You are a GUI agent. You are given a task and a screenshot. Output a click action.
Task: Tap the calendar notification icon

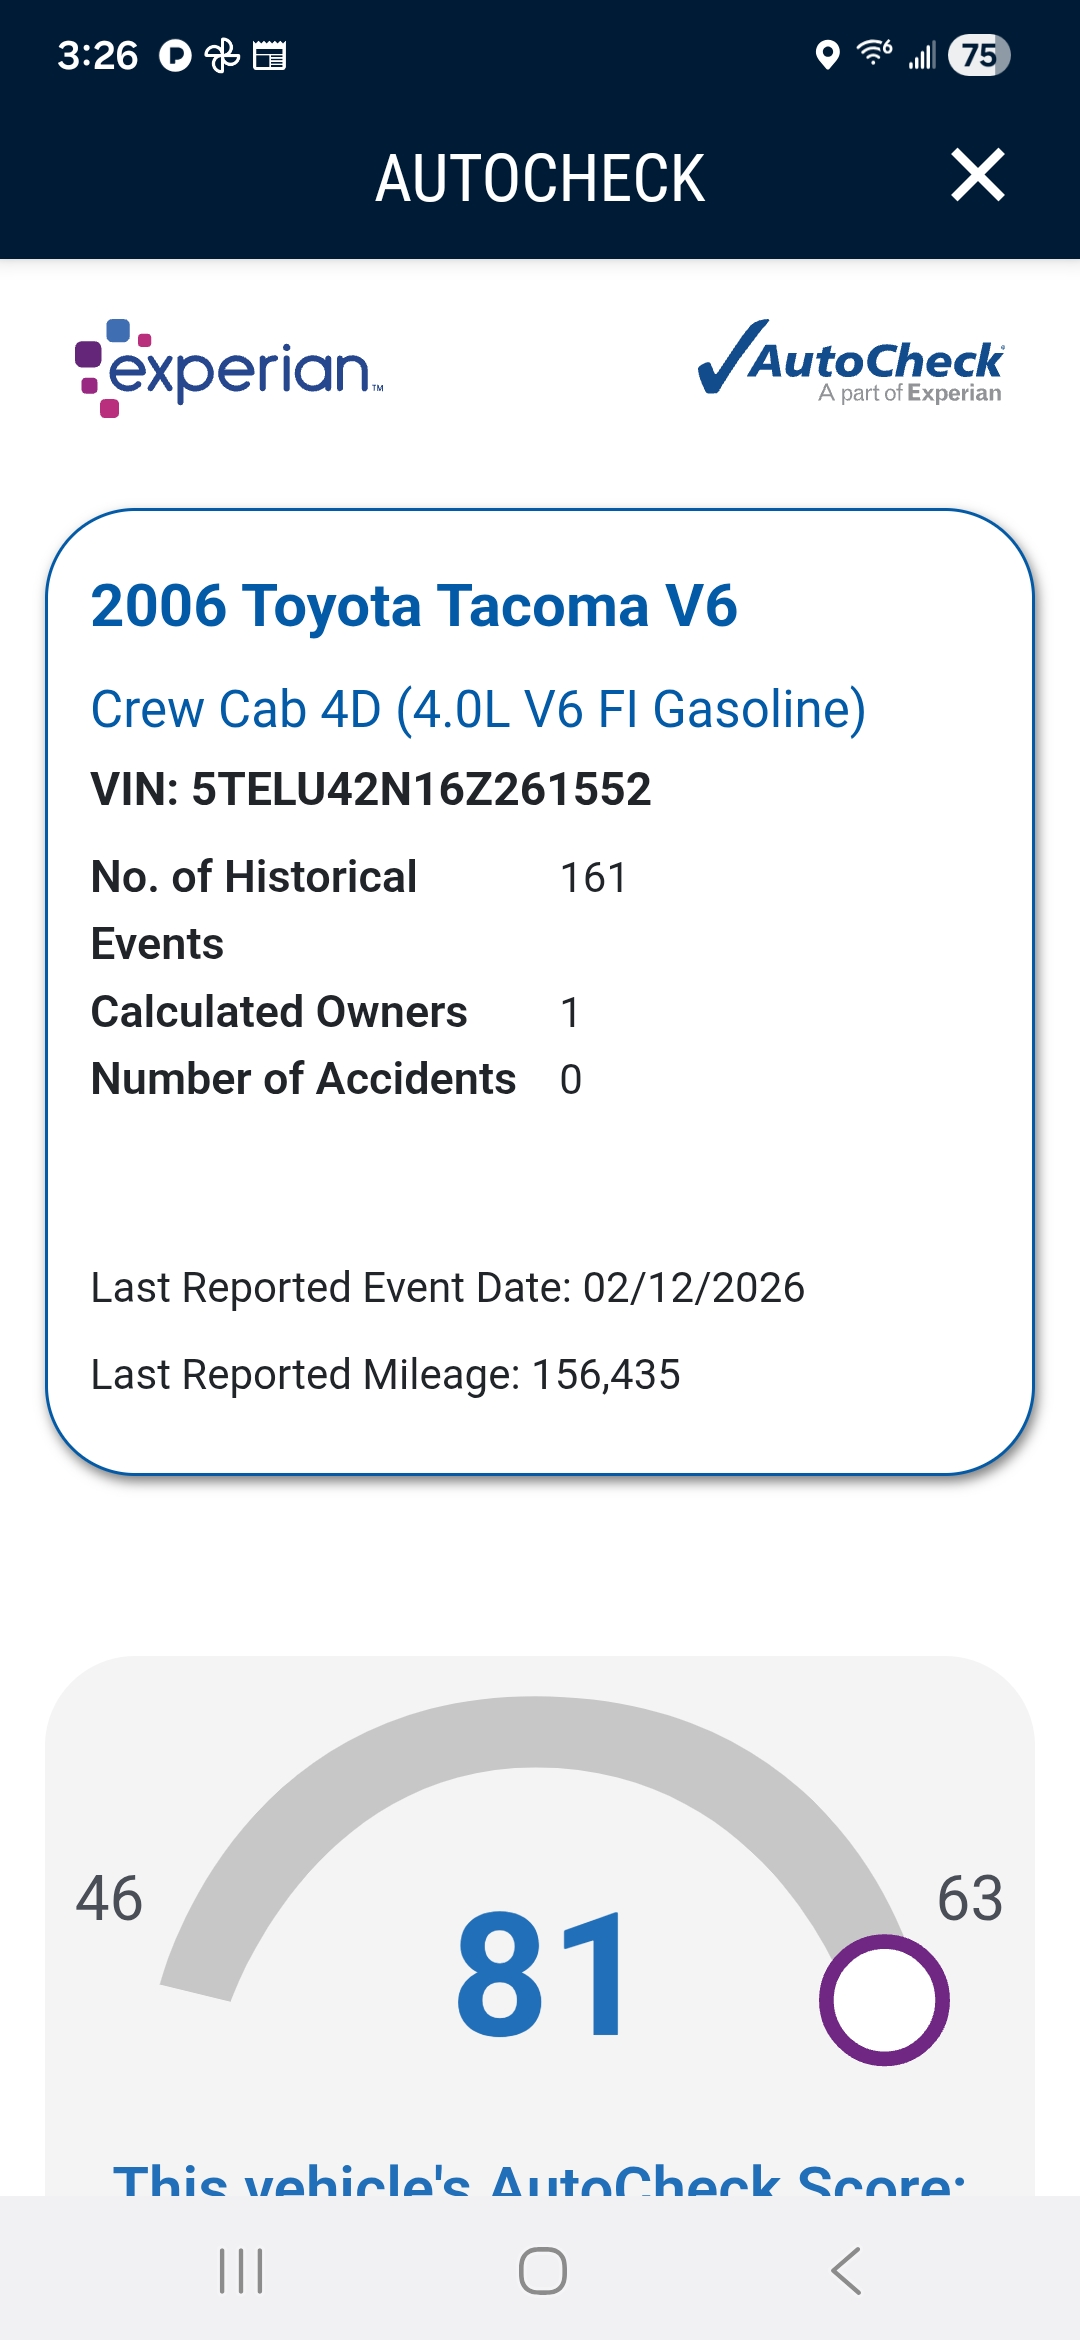(269, 56)
